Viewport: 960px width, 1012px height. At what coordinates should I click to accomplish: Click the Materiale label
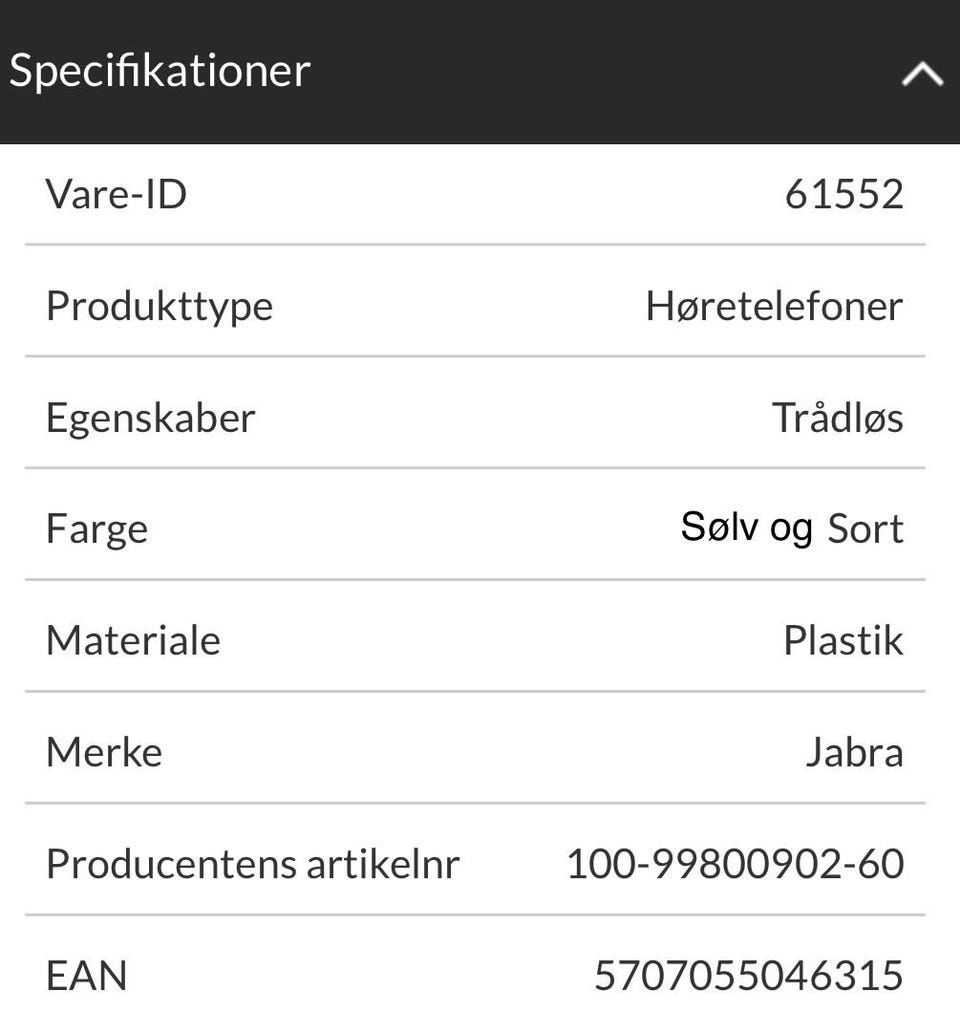[133, 640]
